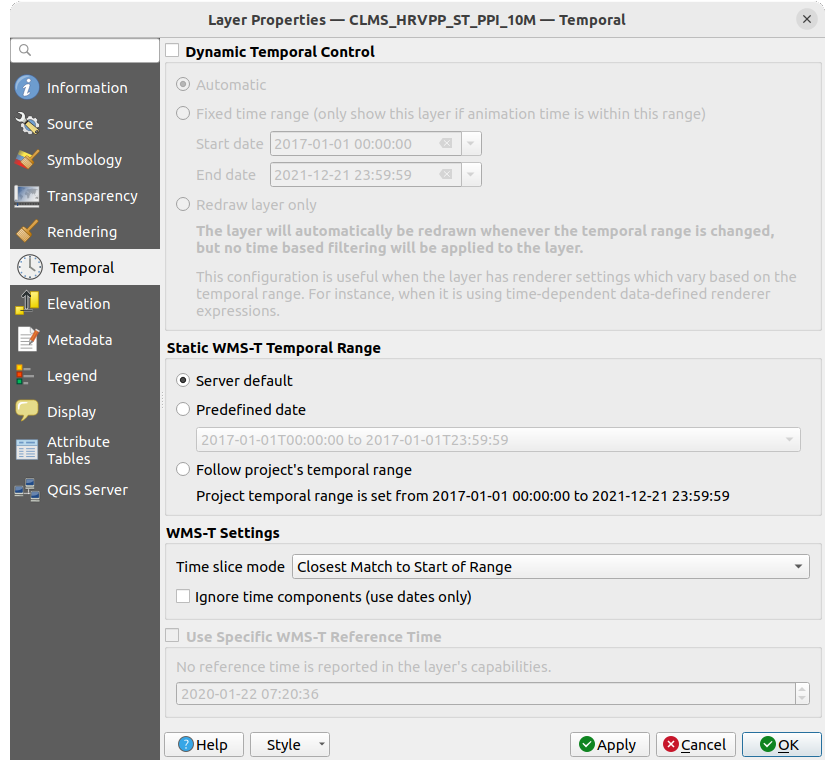Open the predefined date range combo box
The image size is (835, 770).
point(497,440)
